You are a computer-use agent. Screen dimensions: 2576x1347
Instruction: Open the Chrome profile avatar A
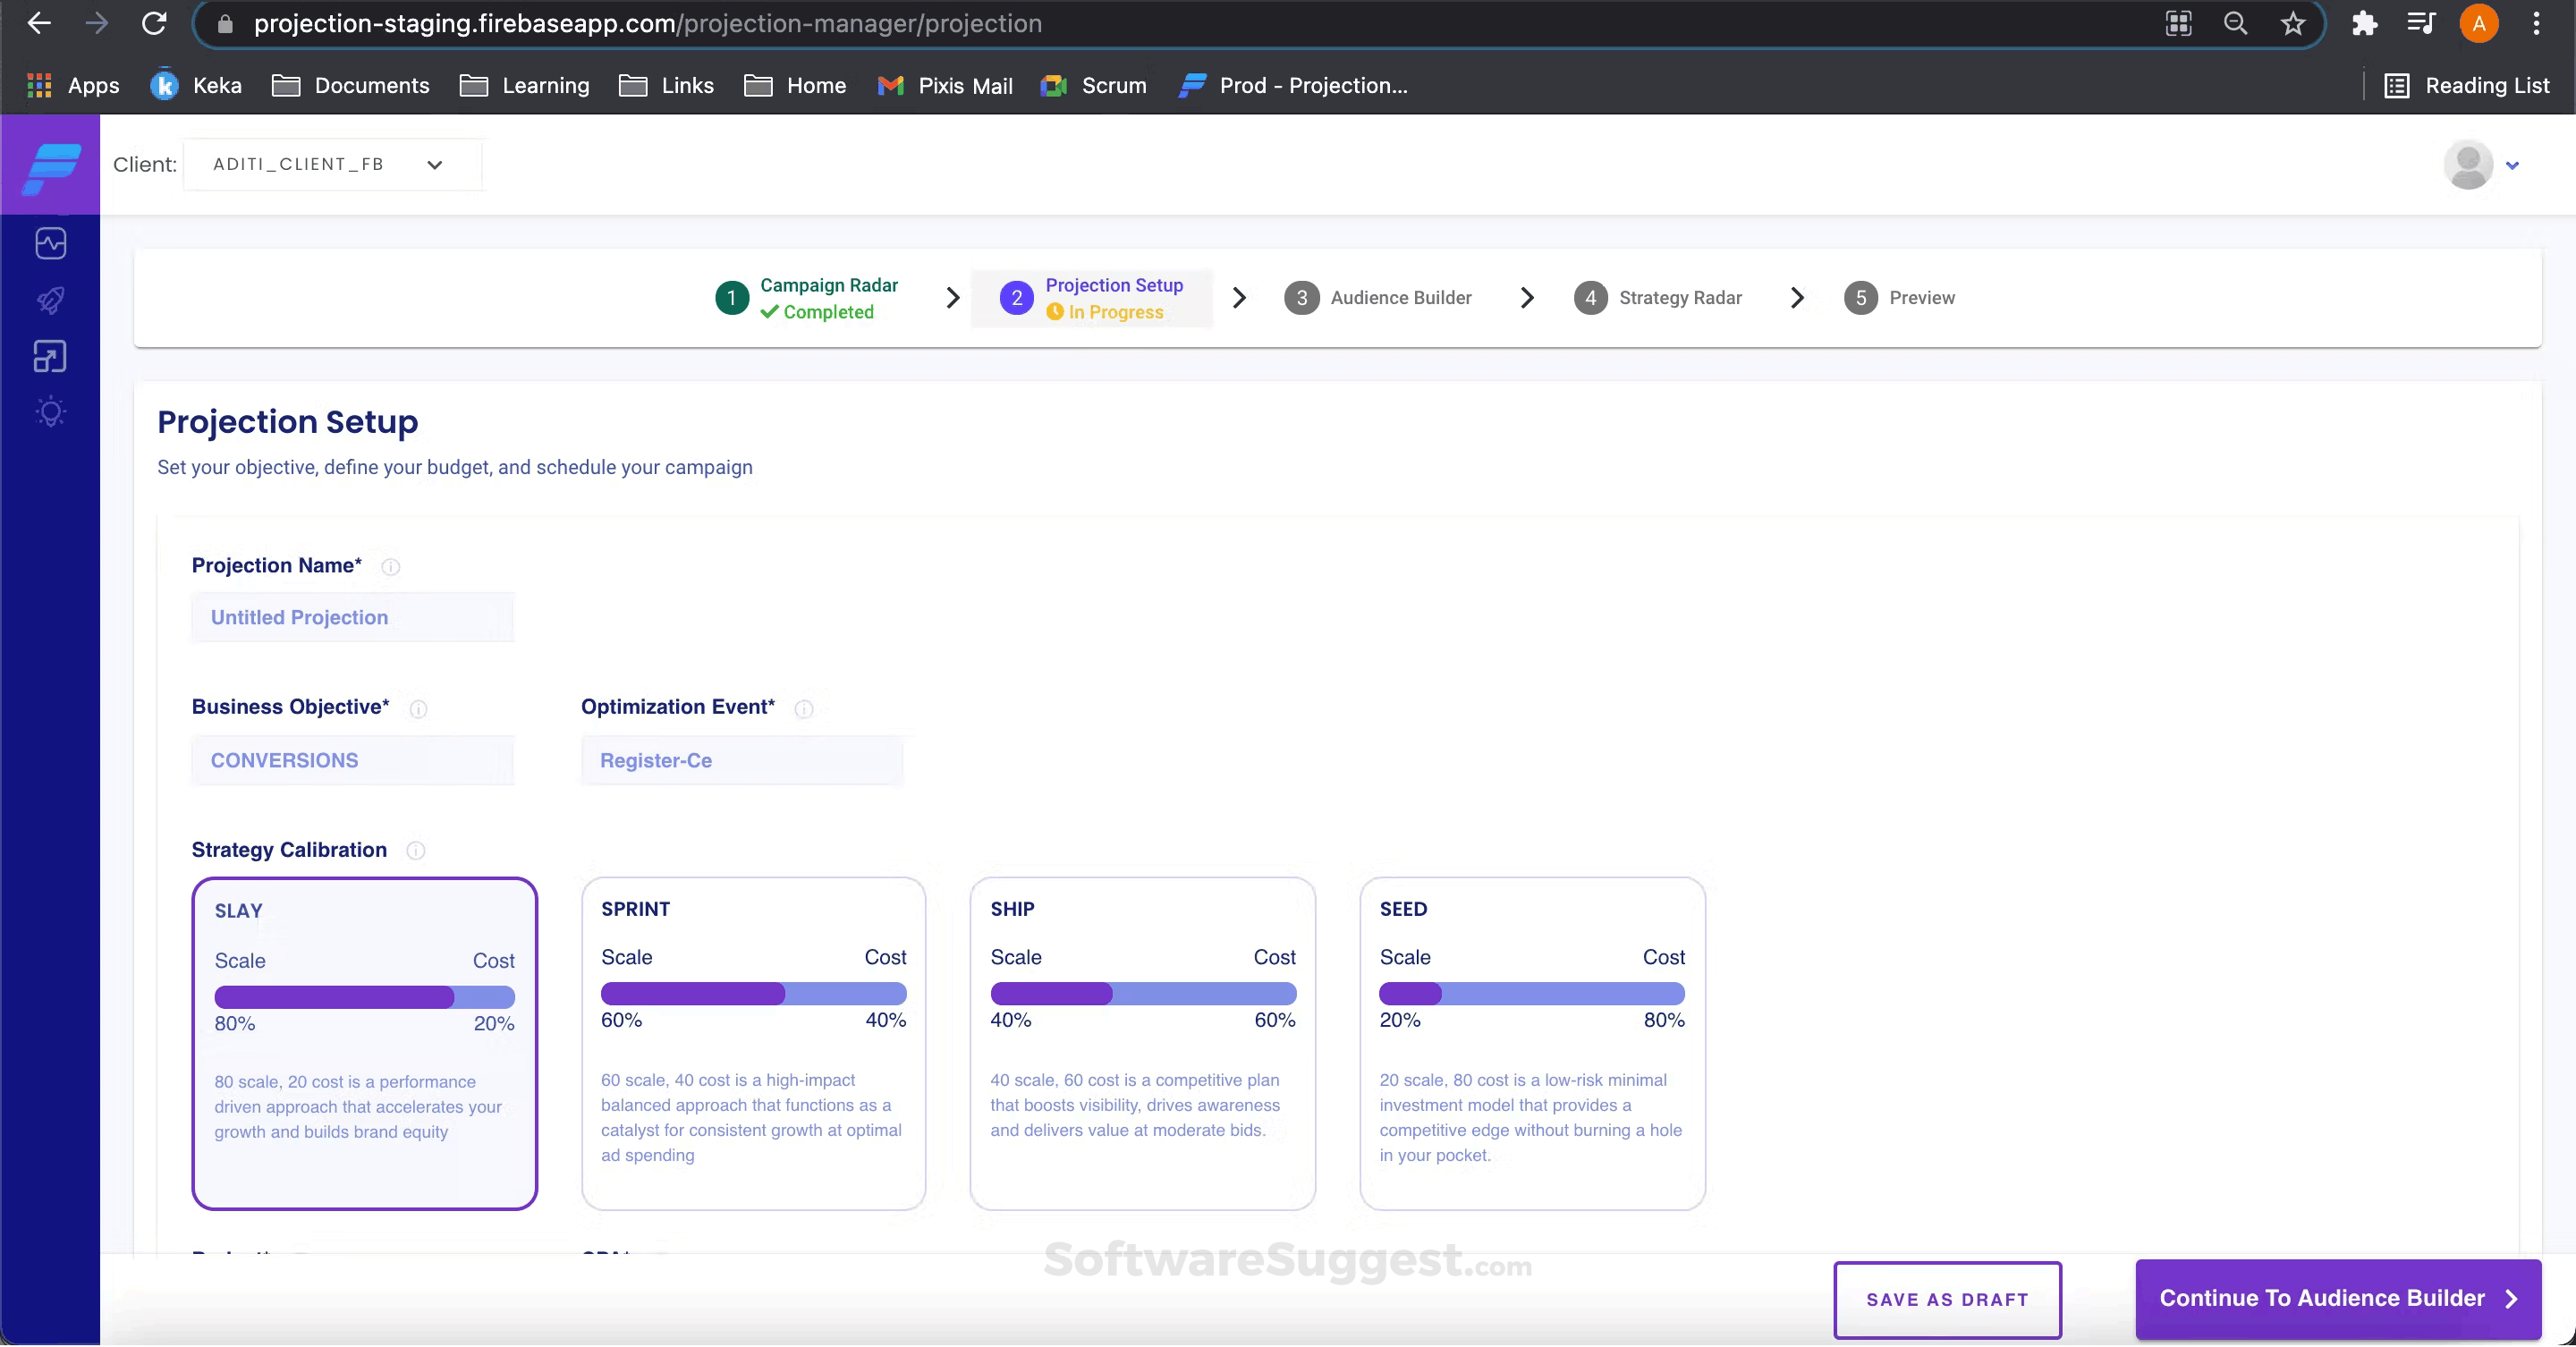2479,23
